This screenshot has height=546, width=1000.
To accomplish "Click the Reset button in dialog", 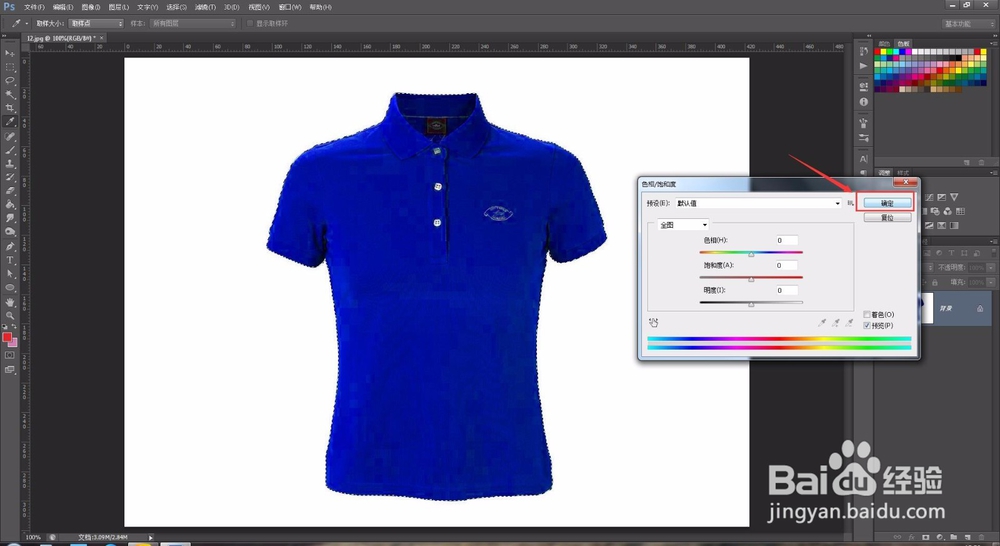I will [887, 218].
